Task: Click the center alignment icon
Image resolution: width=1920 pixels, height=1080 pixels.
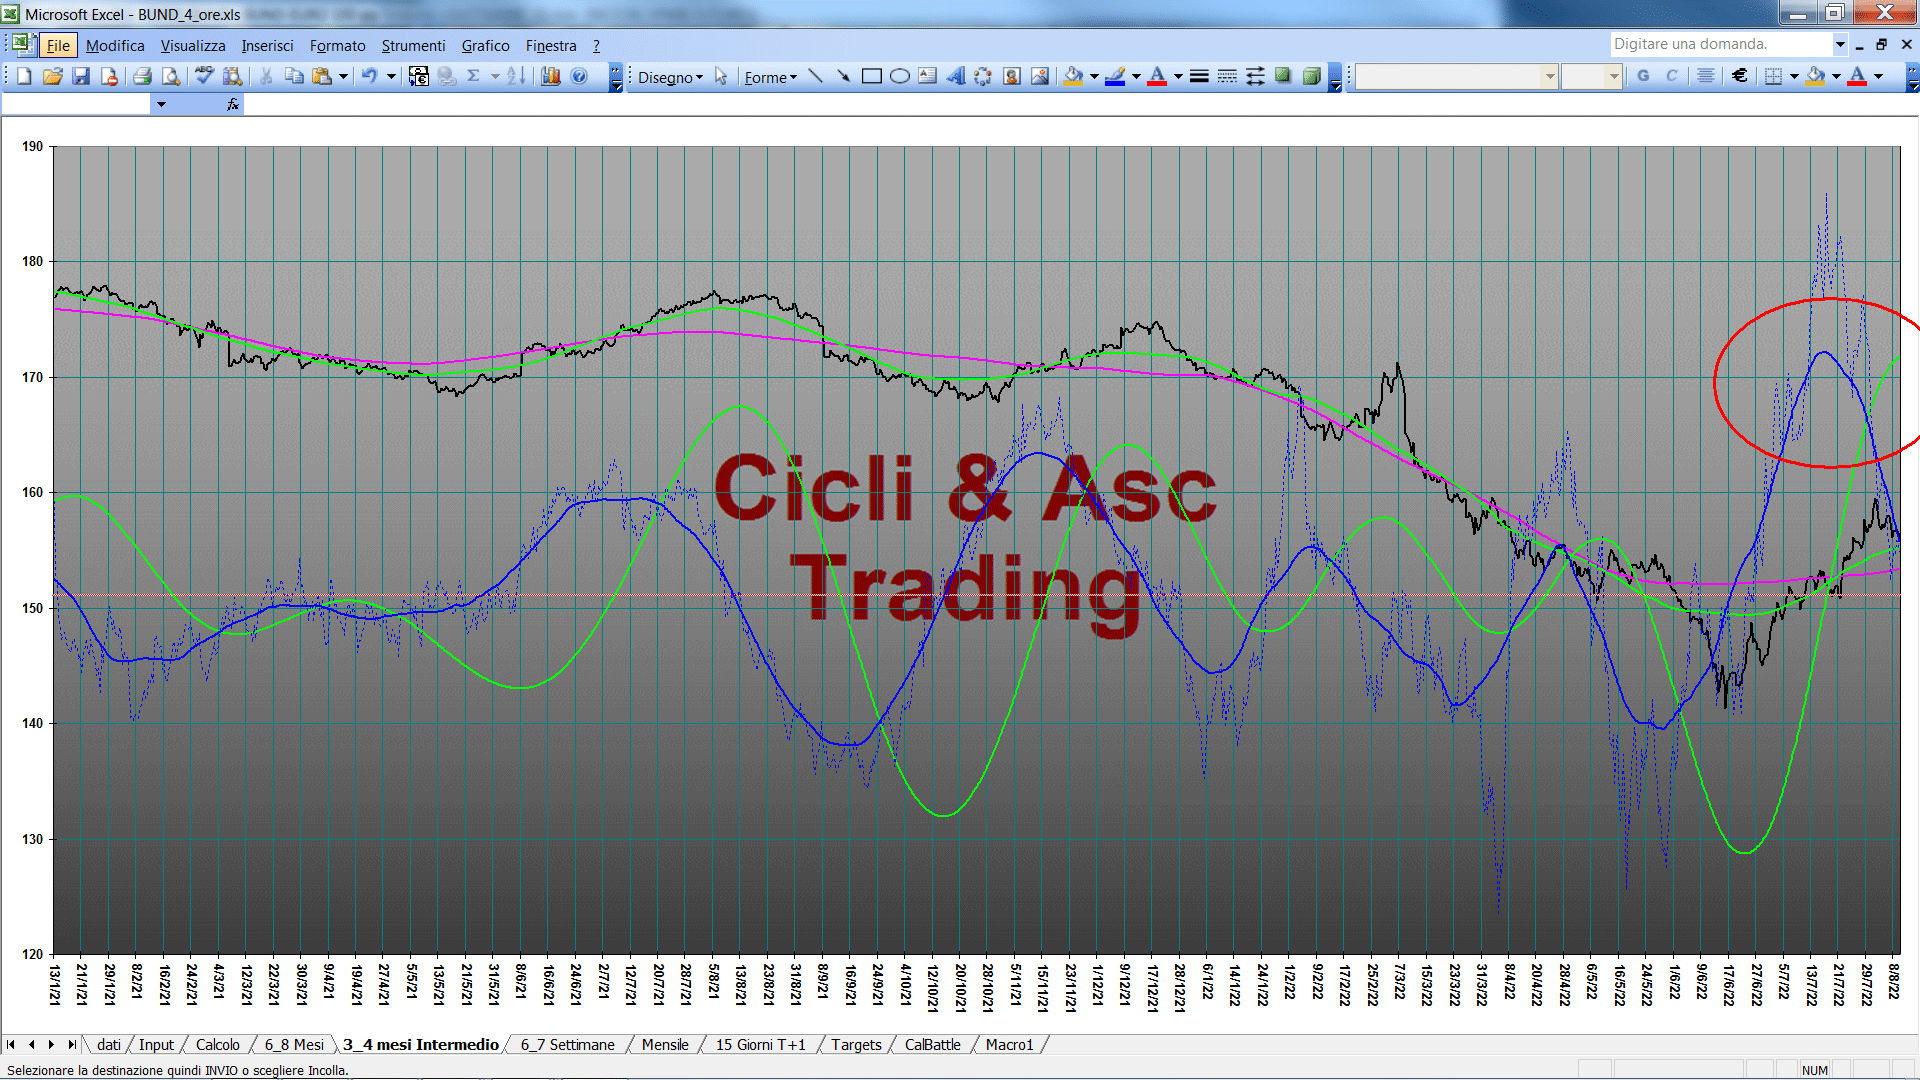Action: tap(1706, 76)
